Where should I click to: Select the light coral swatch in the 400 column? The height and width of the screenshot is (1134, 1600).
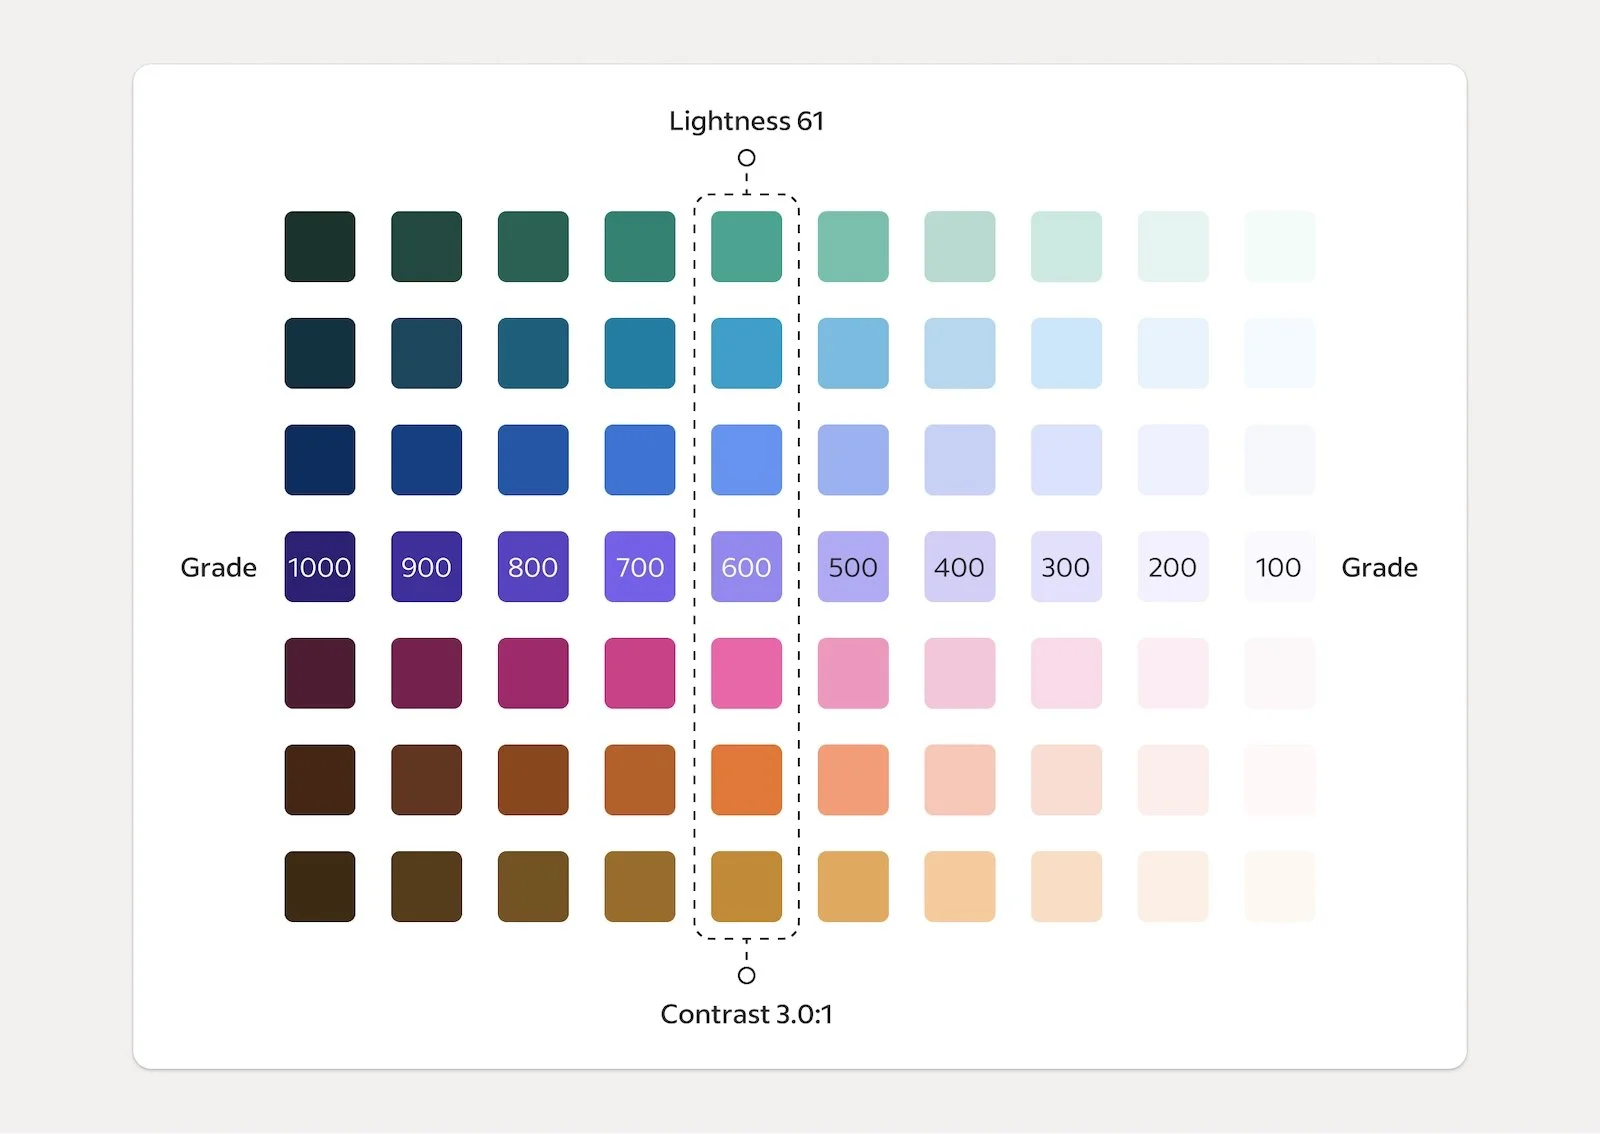960,780
